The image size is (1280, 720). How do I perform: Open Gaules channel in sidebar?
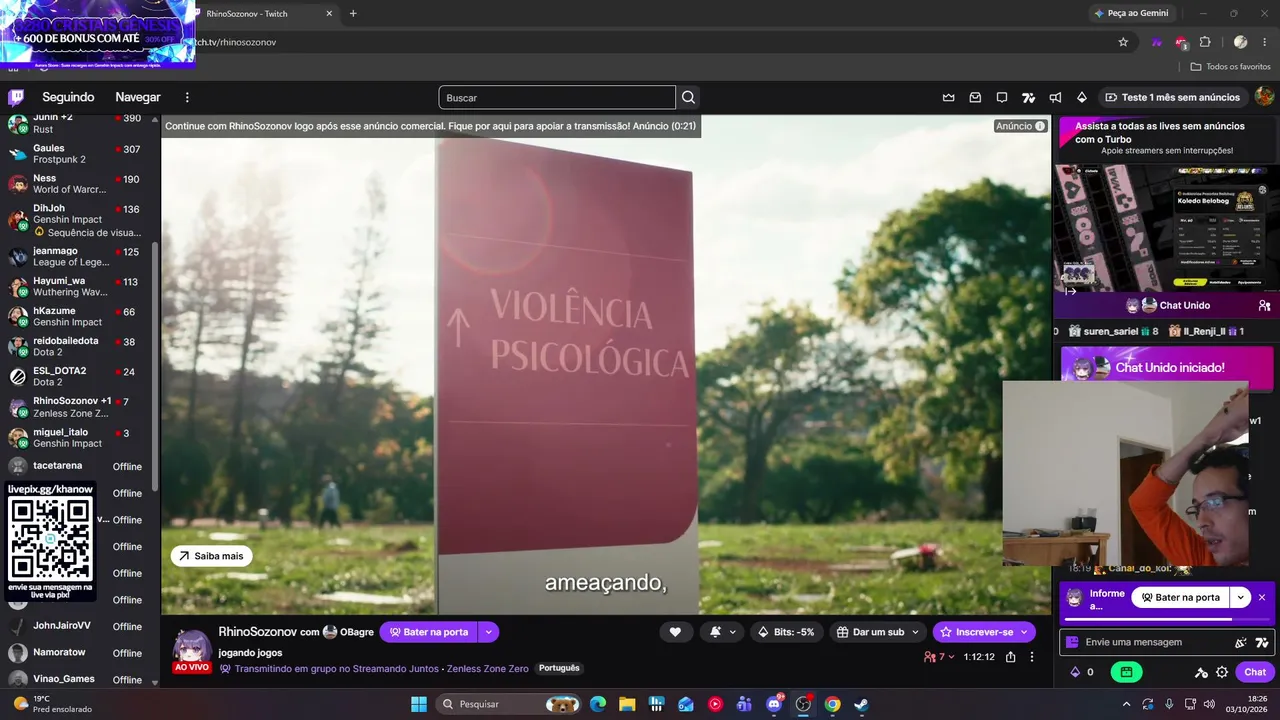[80, 154]
